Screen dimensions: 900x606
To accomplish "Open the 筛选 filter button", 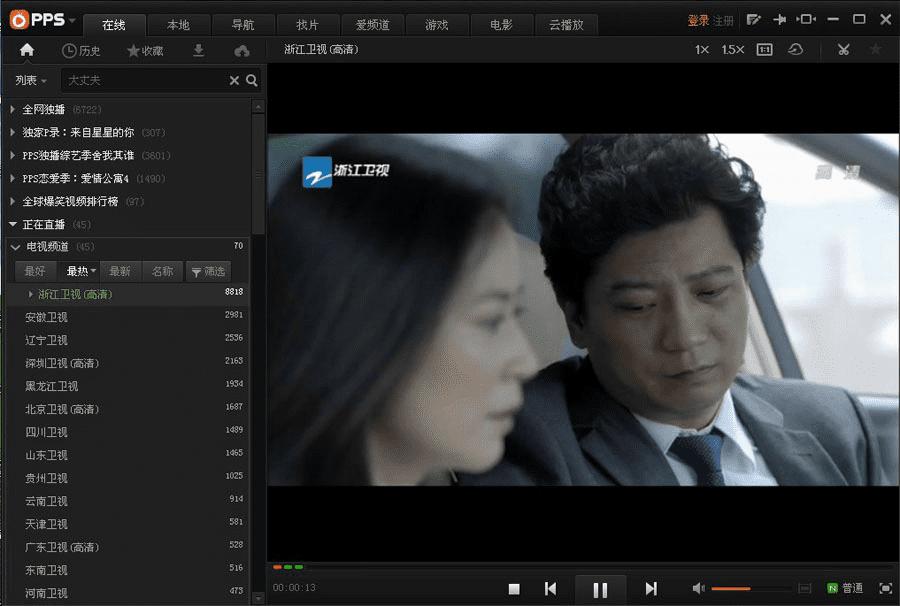I will click(208, 271).
